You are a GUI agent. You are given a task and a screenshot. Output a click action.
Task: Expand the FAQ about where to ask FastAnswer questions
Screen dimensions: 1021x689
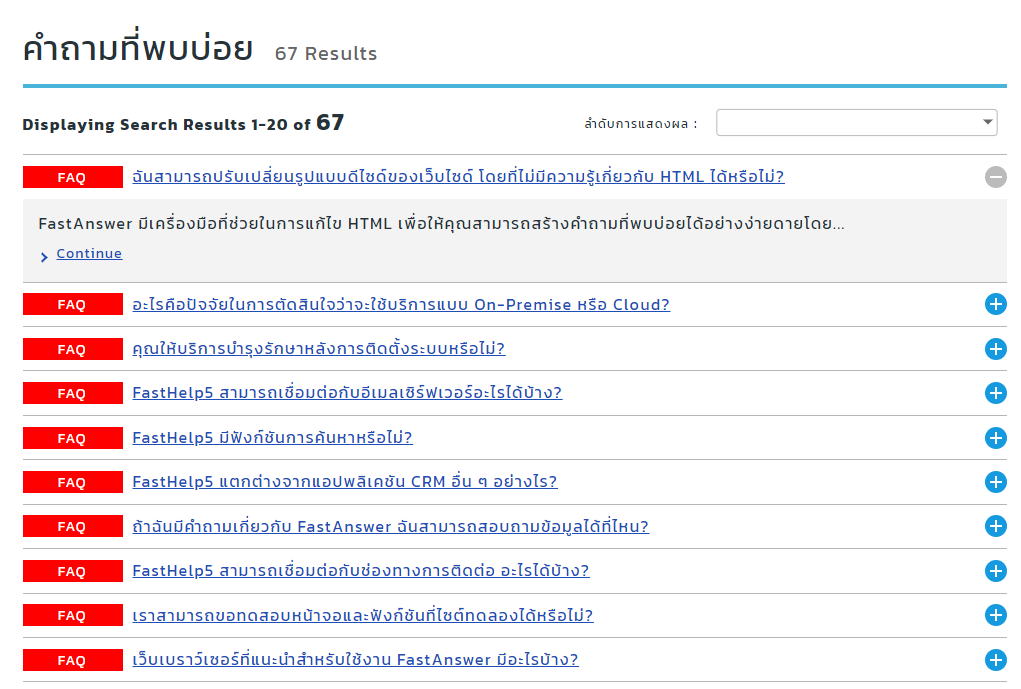pyautogui.click(x=995, y=526)
